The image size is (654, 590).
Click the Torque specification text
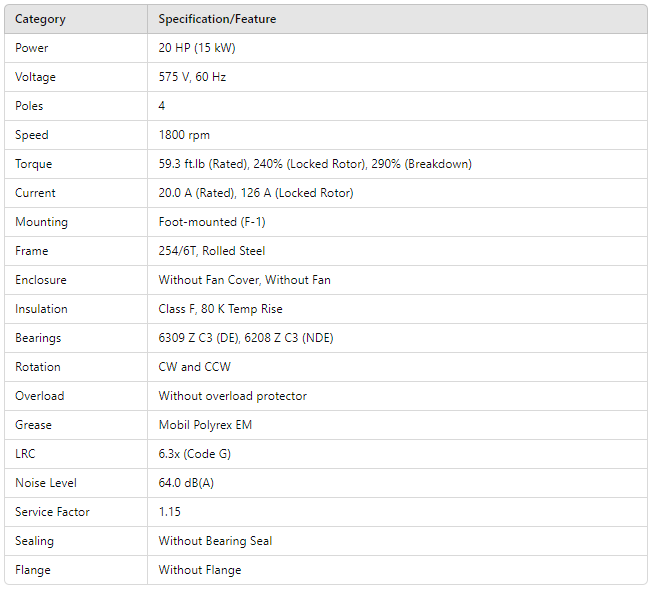315,164
